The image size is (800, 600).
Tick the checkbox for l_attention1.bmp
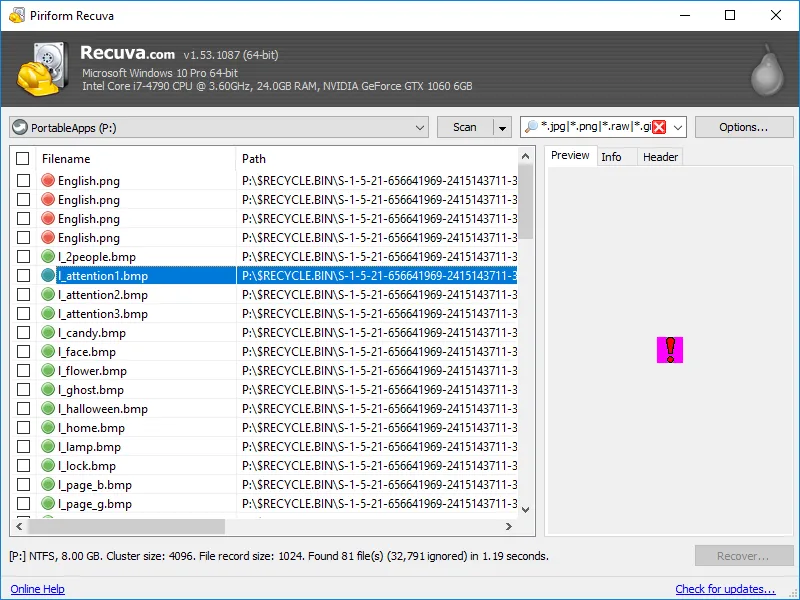[x=23, y=276]
